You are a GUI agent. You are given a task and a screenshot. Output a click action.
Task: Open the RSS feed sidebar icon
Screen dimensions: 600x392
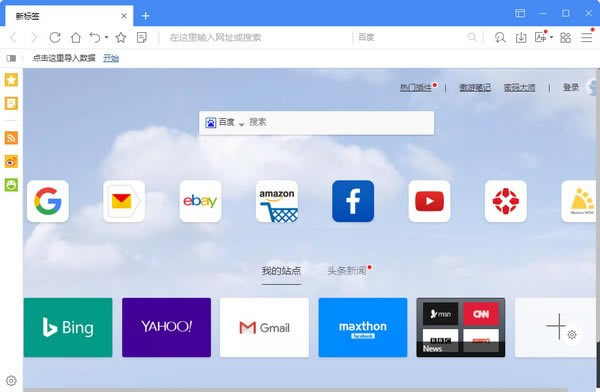pyautogui.click(x=11, y=138)
